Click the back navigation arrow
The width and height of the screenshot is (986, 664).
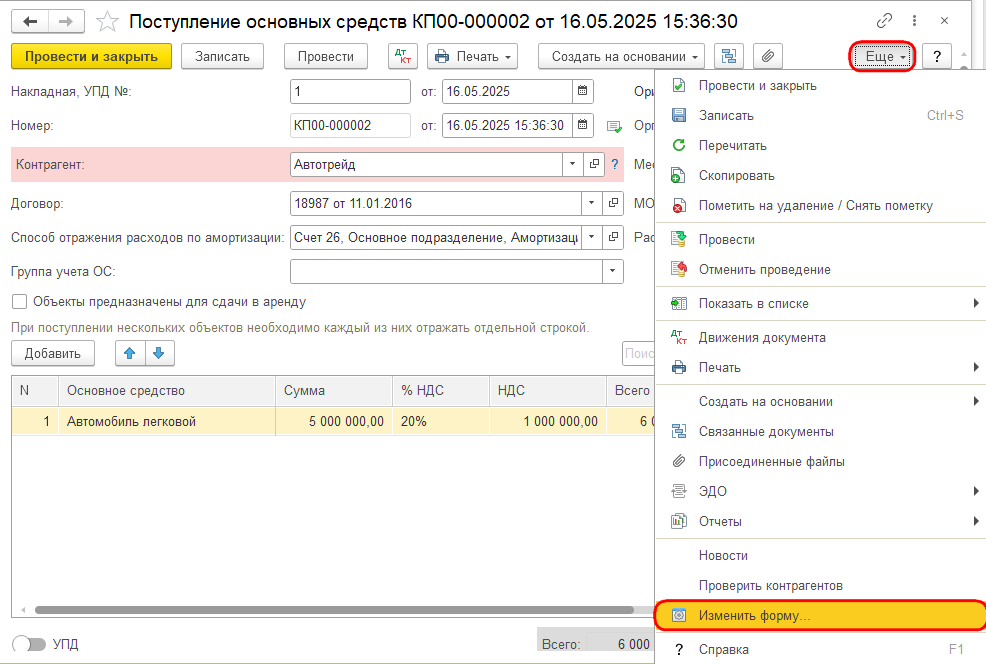tap(30, 21)
